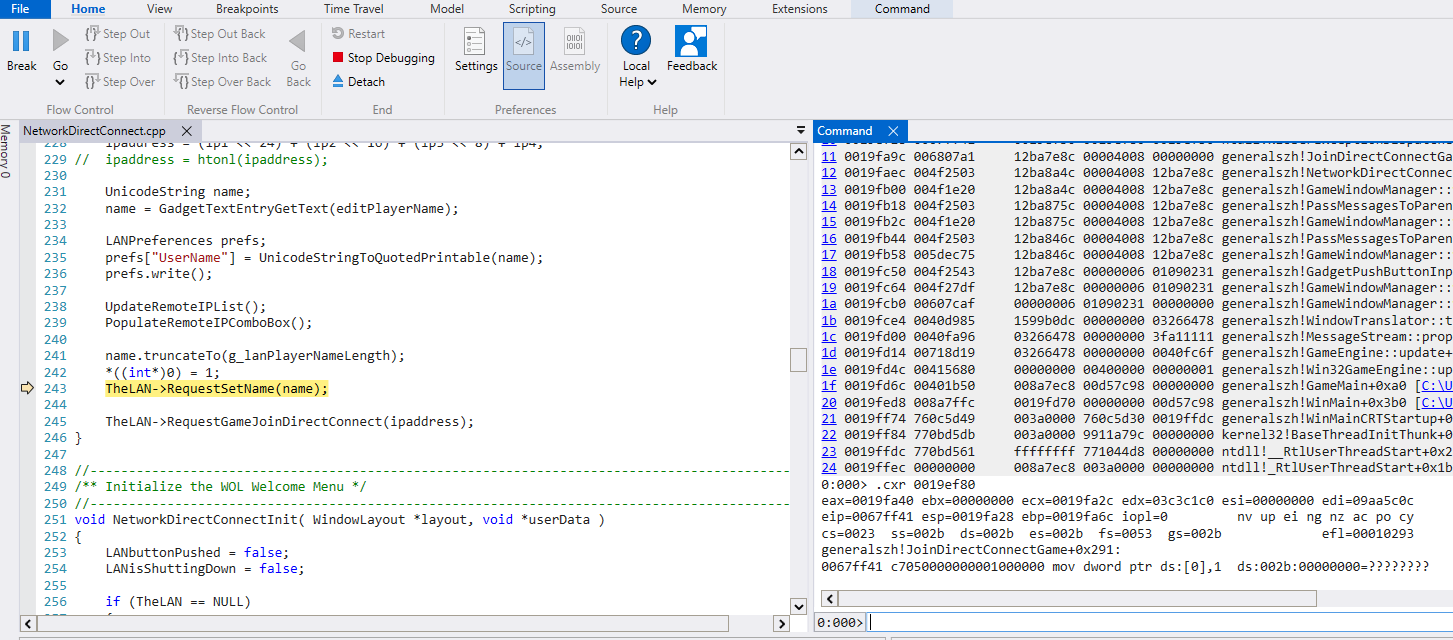Open debugger Settings
The width and height of the screenshot is (1453, 640).
(x=476, y=50)
